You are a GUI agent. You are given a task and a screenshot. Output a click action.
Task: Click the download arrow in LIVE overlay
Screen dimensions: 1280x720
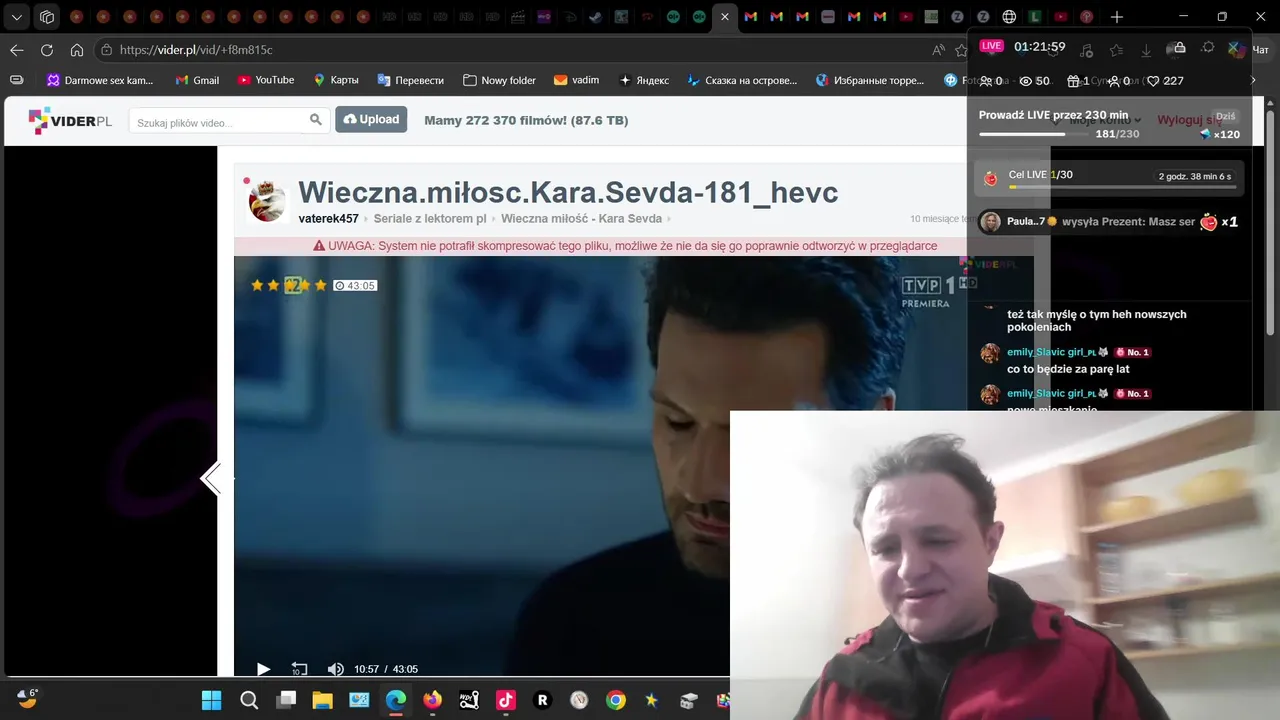(1146, 50)
